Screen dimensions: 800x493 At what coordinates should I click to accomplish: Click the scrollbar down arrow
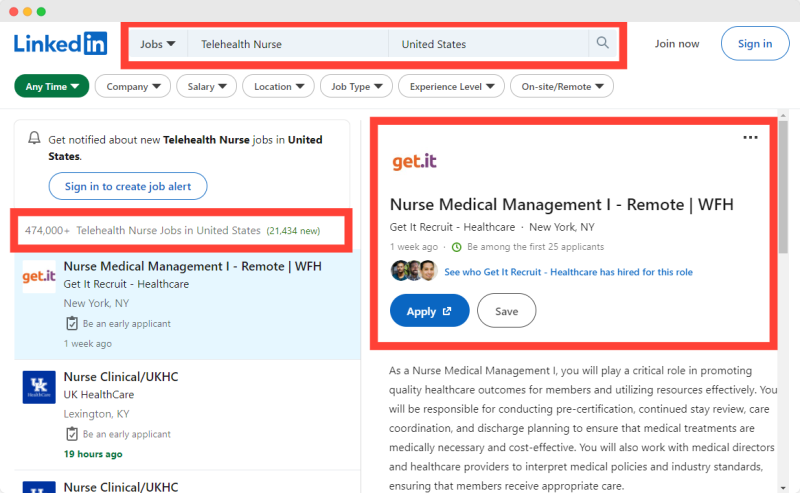[783, 488]
